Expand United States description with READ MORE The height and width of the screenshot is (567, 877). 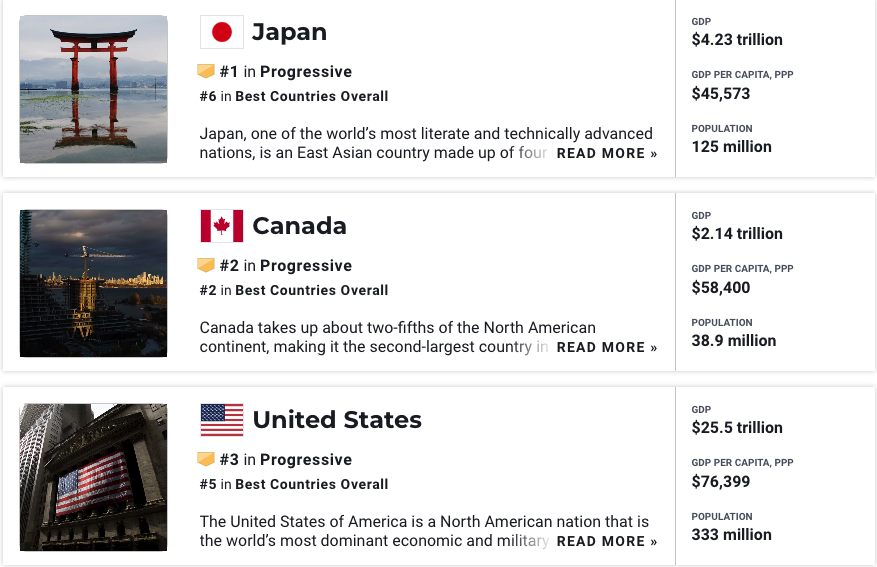coord(607,541)
